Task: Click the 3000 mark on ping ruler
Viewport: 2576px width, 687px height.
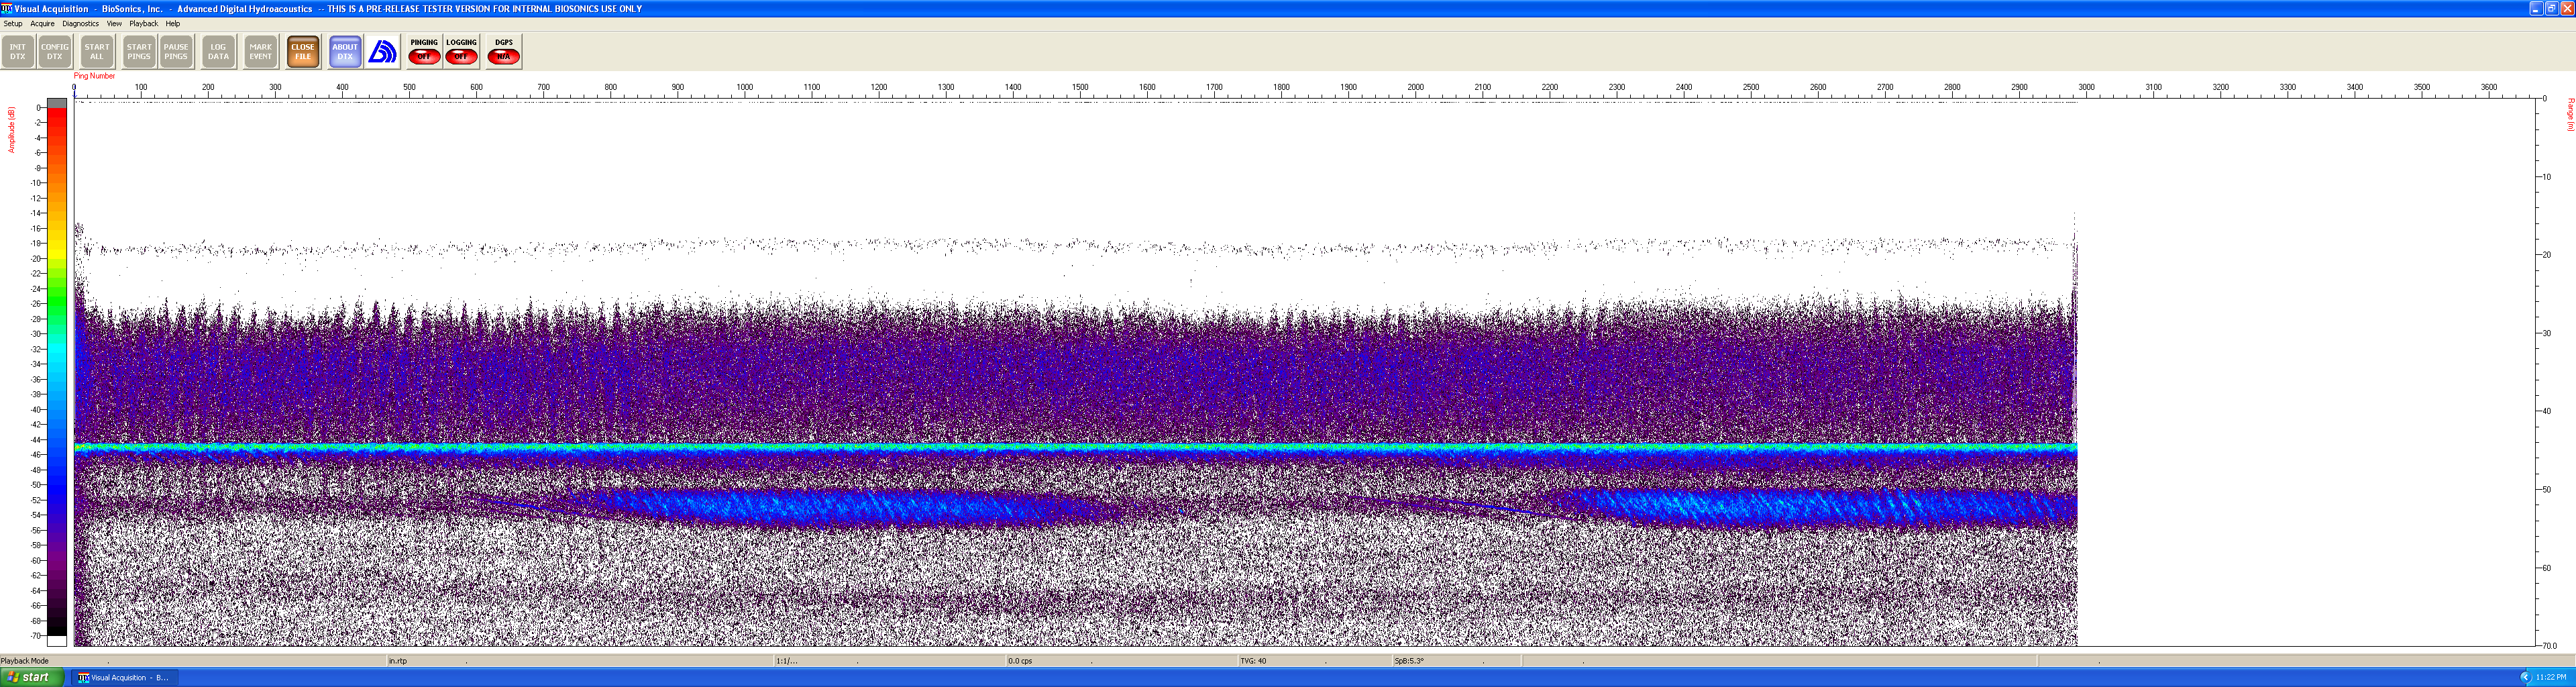Action: (2087, 87)
